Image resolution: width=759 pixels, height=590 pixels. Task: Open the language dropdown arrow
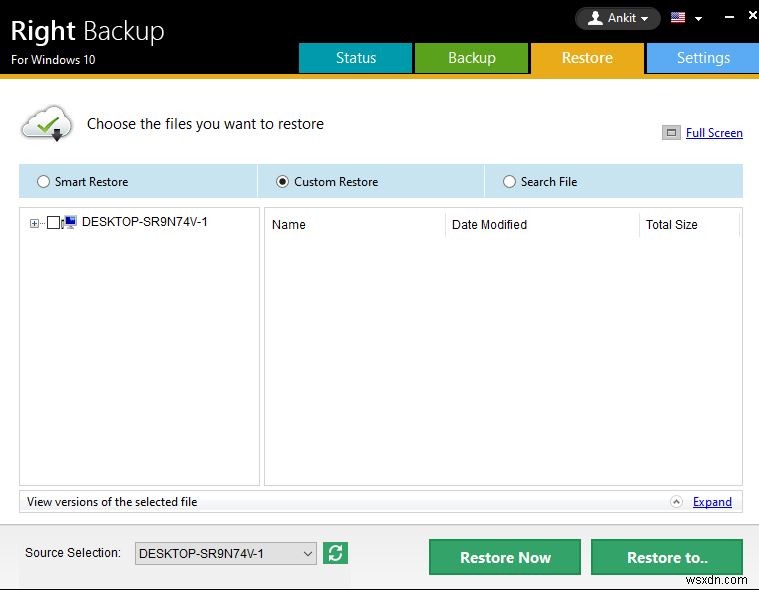coord(698,19)
